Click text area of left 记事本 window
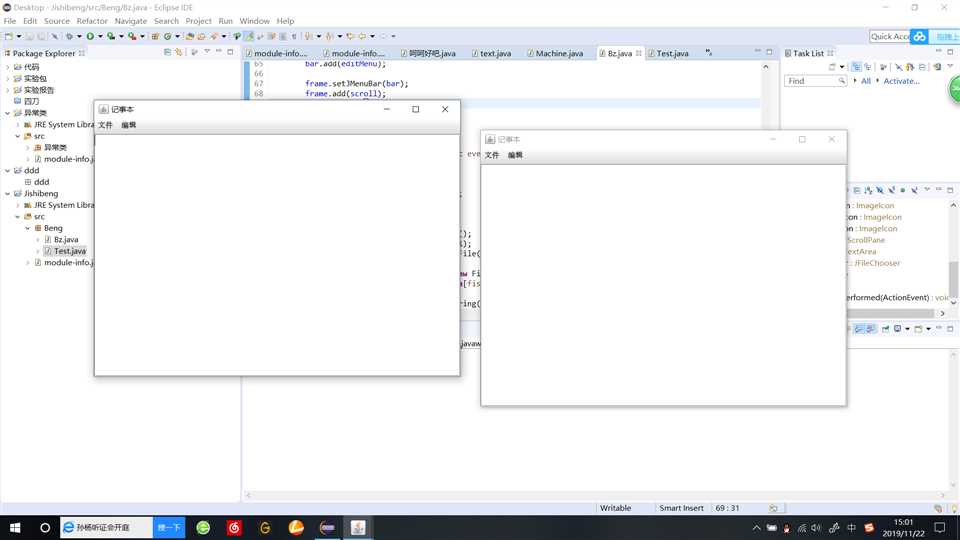 click(x=277, y=255)
